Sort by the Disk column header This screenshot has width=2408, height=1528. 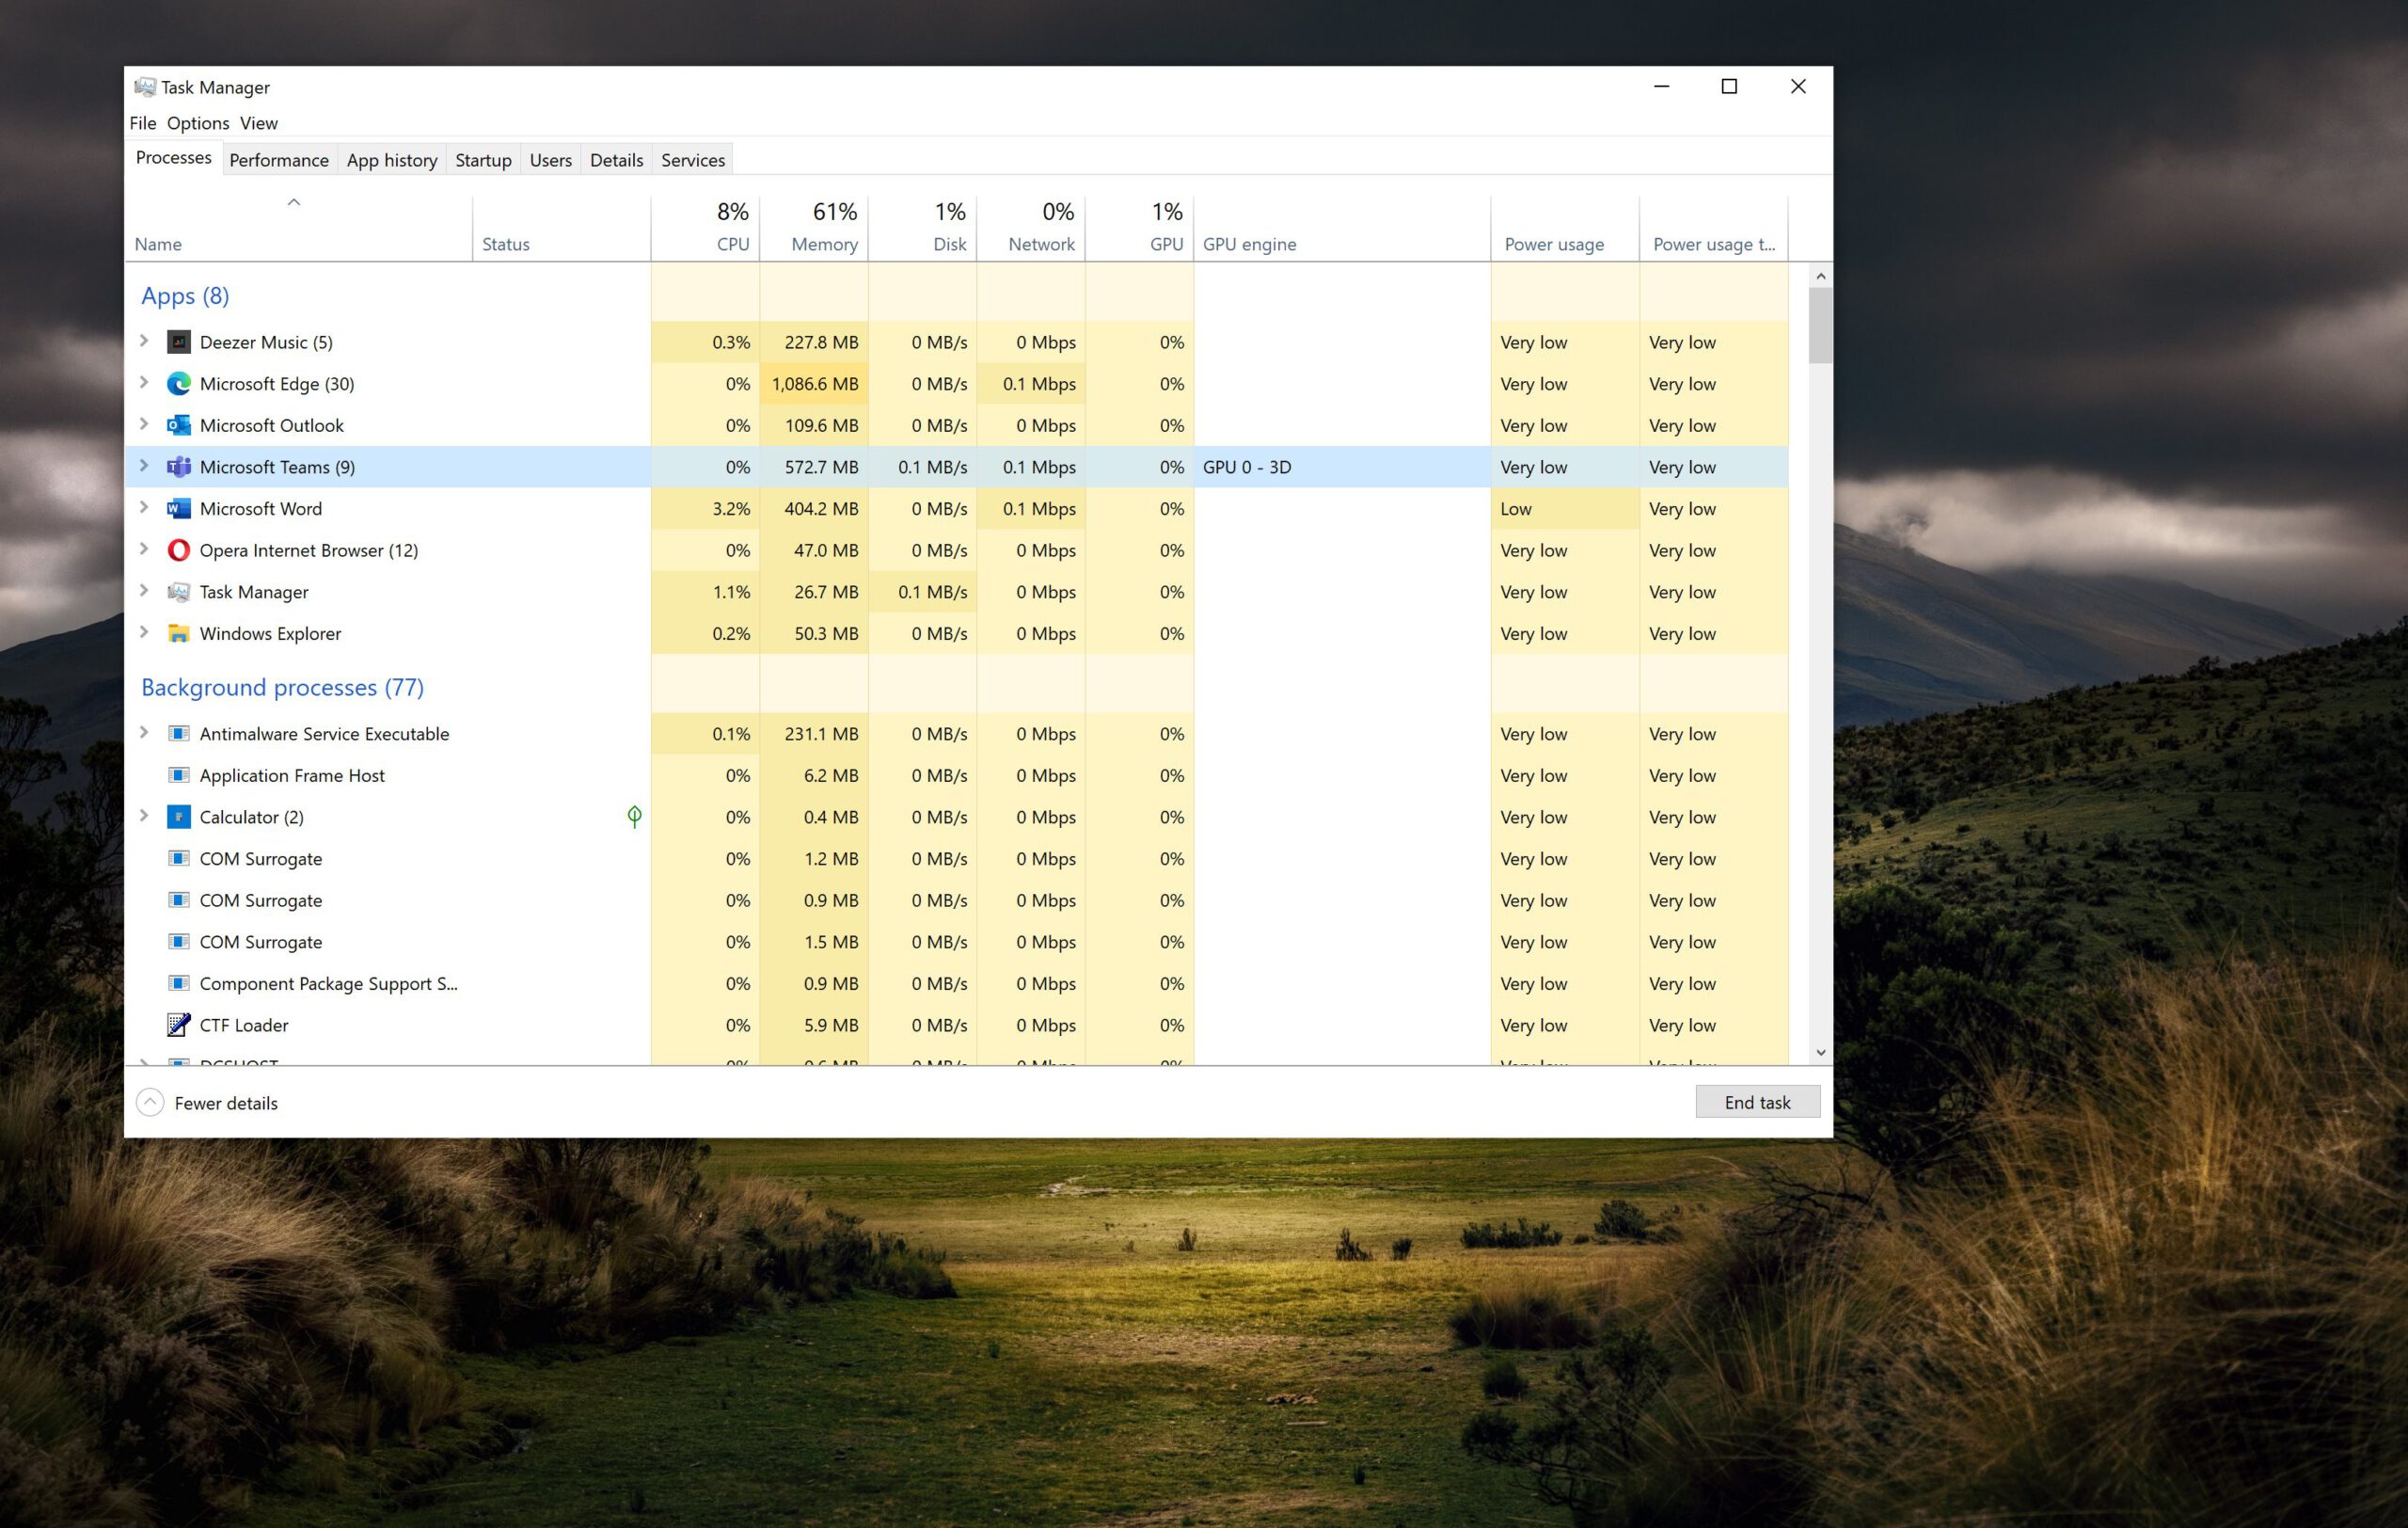[923, 228]
